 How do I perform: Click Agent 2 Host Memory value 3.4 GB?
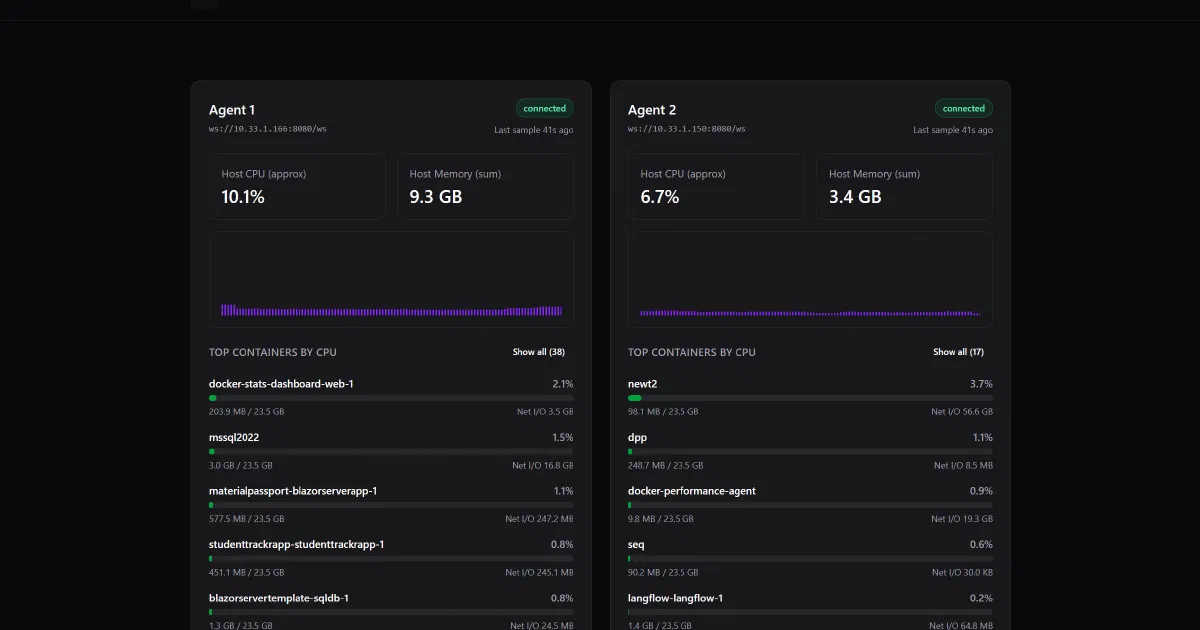coord(855,197)
